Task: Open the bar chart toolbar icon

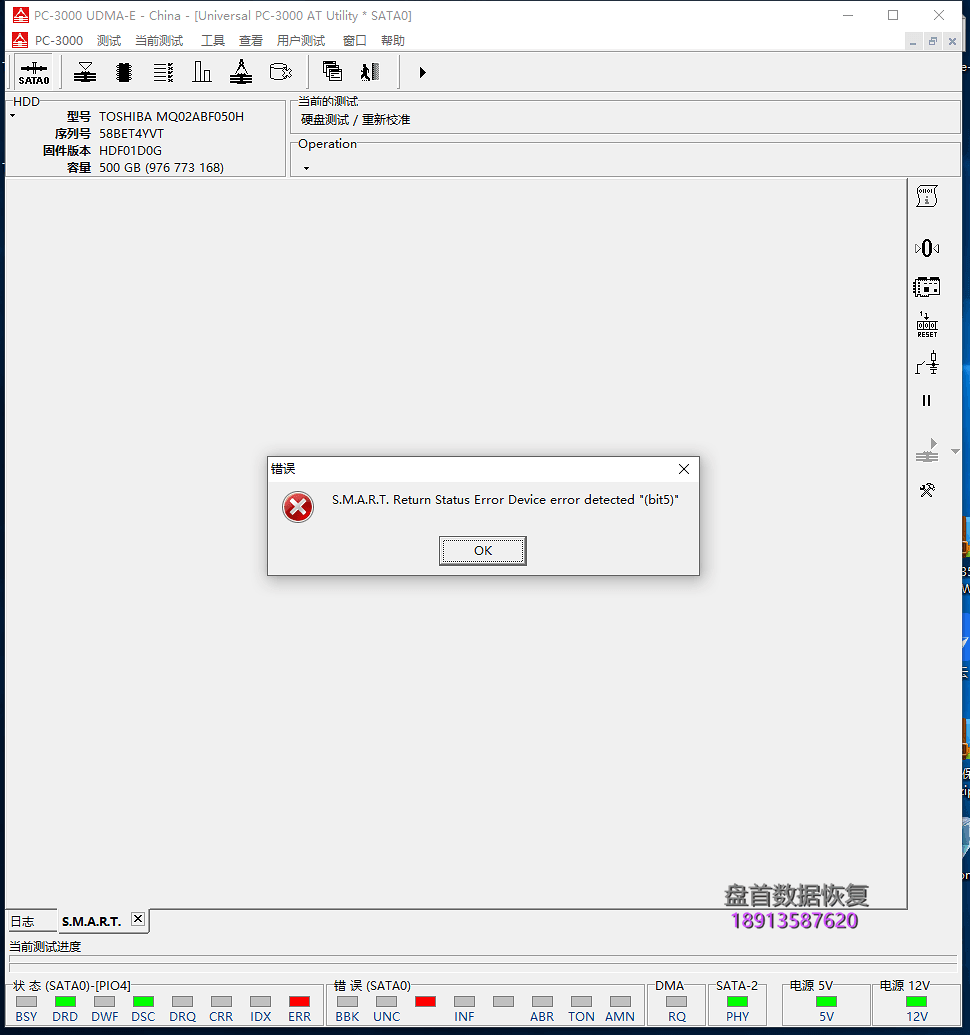Action: coord(202,72)
